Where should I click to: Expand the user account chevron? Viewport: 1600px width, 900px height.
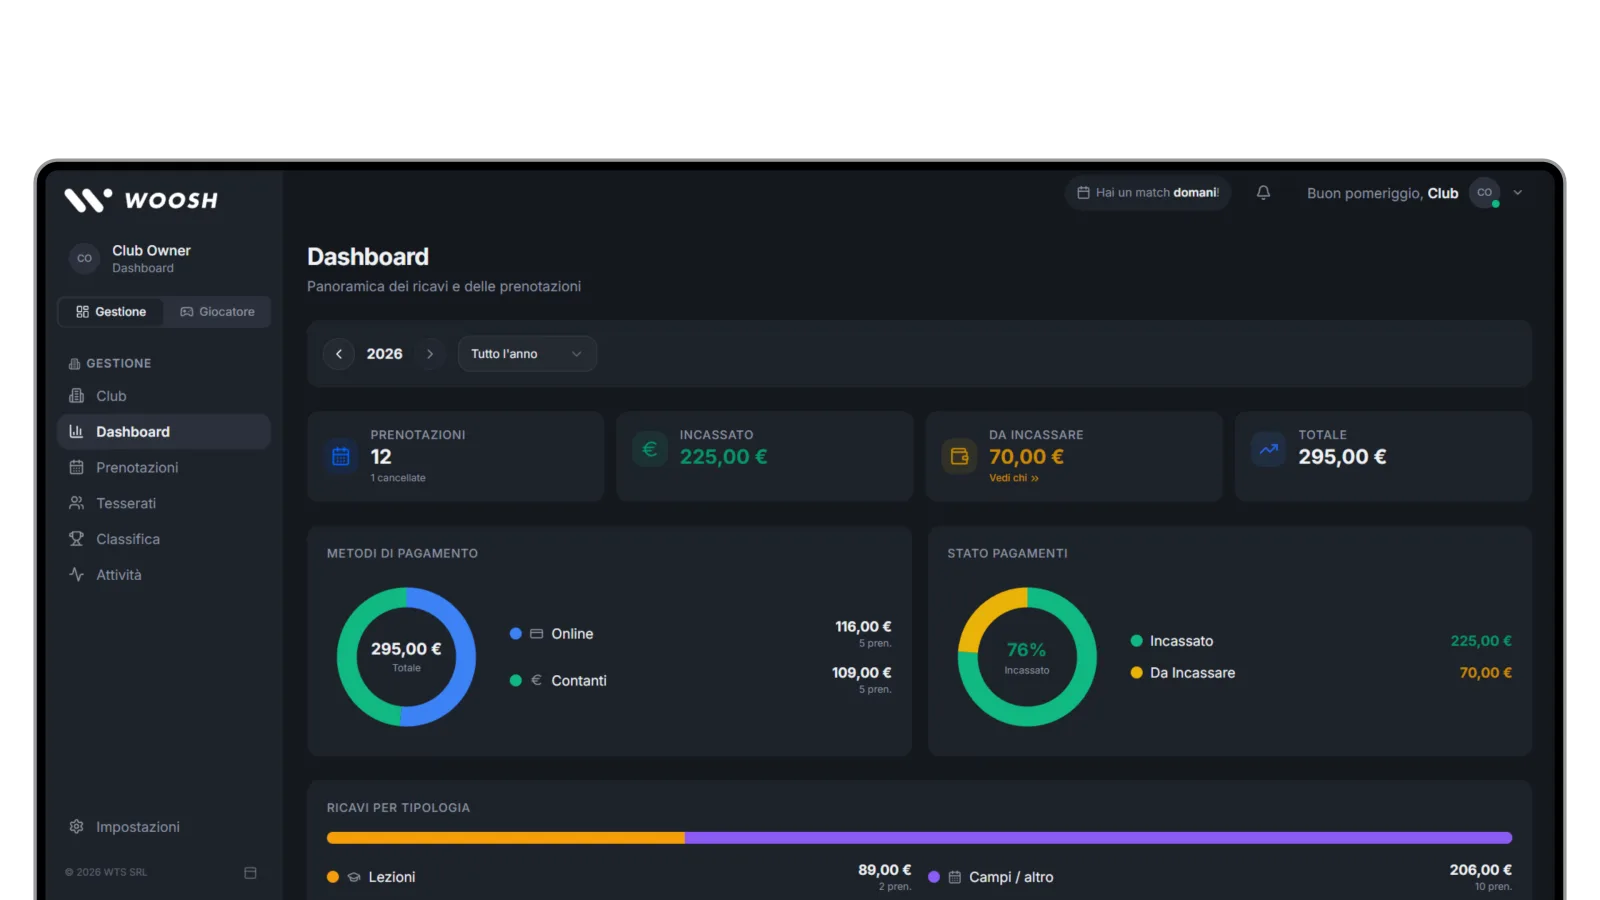click(x=1517, y=193)
